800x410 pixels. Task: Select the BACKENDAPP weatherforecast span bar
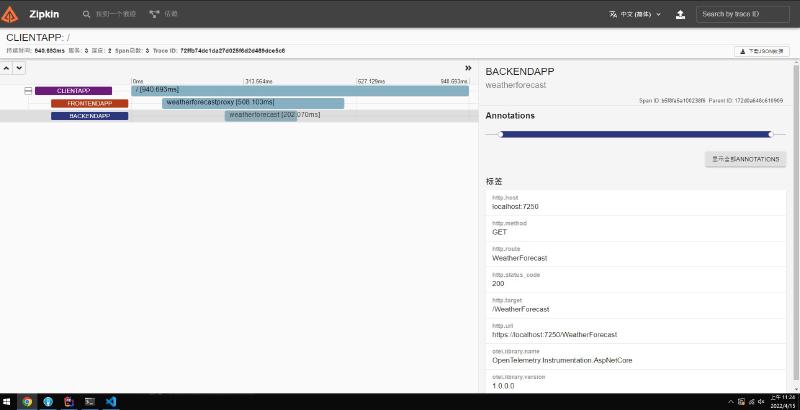[262, 115]
